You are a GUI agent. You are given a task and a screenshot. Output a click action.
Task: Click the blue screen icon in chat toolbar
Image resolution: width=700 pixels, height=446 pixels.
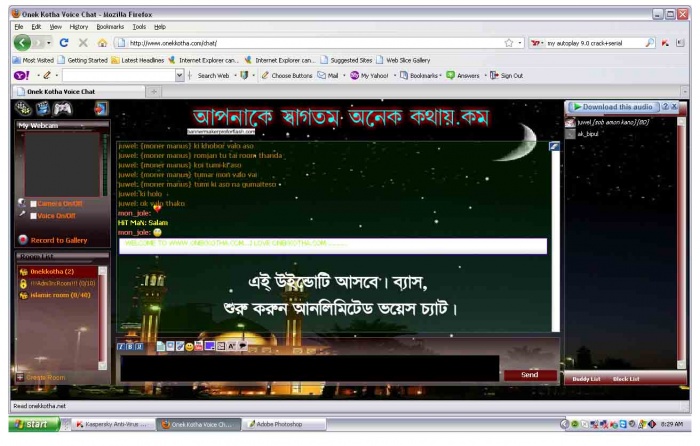(x=209, y=346)
